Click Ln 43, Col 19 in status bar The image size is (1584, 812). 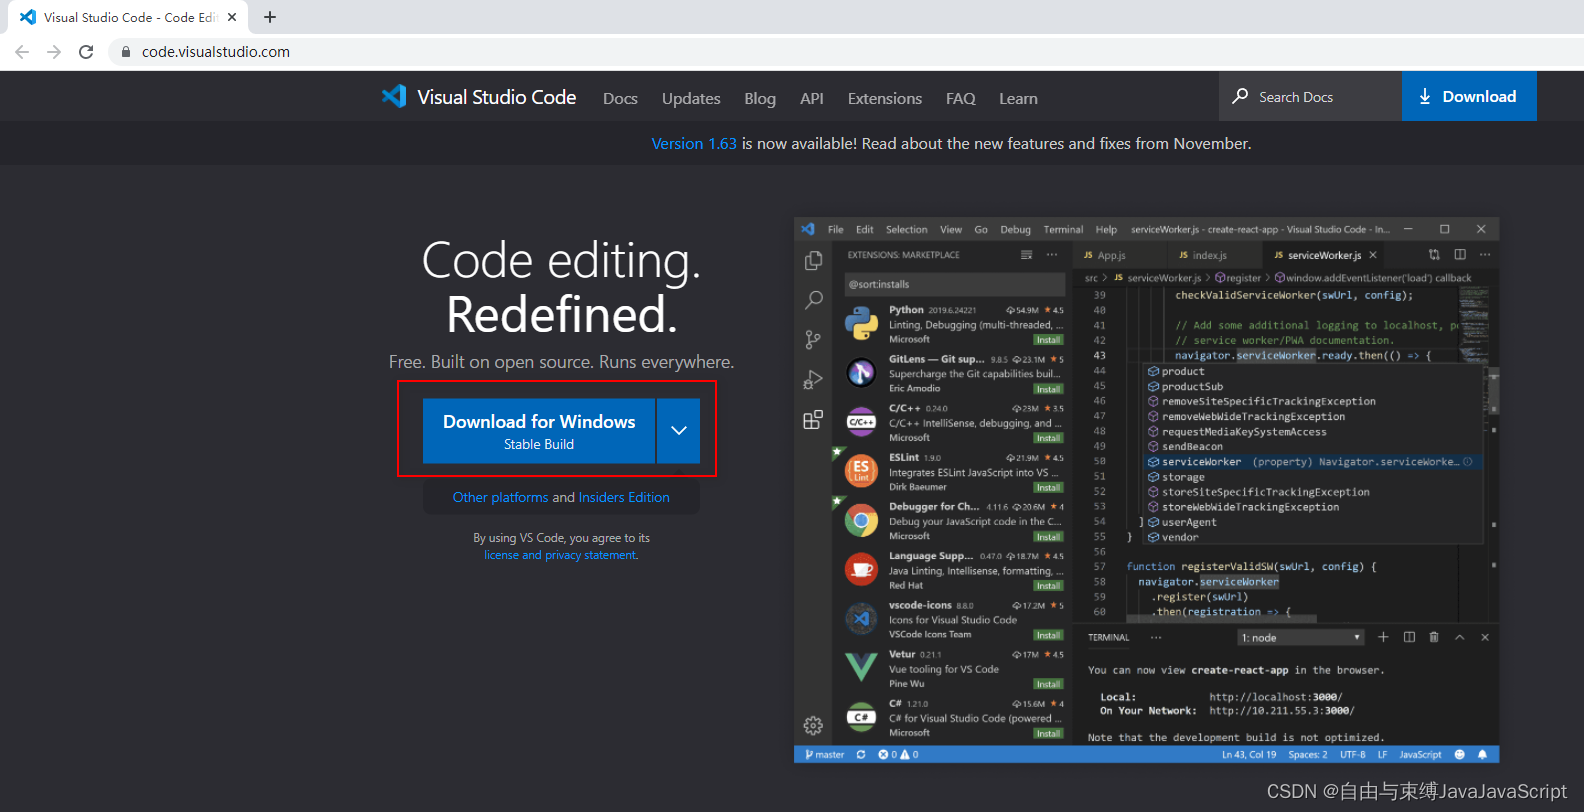[1249, 755]
